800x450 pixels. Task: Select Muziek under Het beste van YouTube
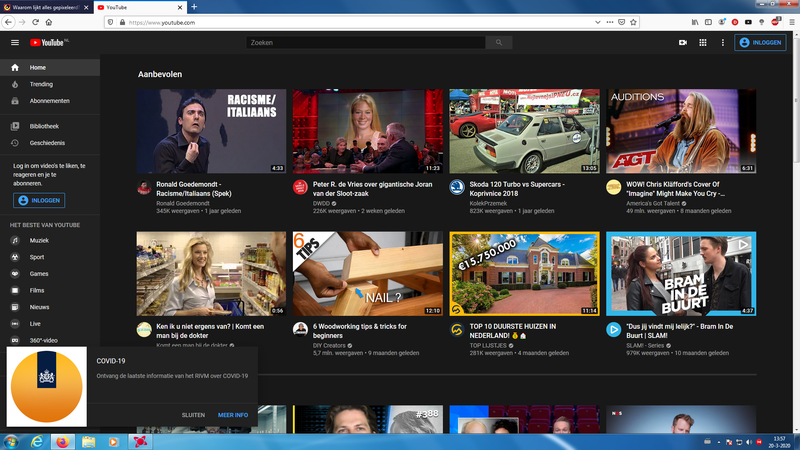(x=39, y=241)
